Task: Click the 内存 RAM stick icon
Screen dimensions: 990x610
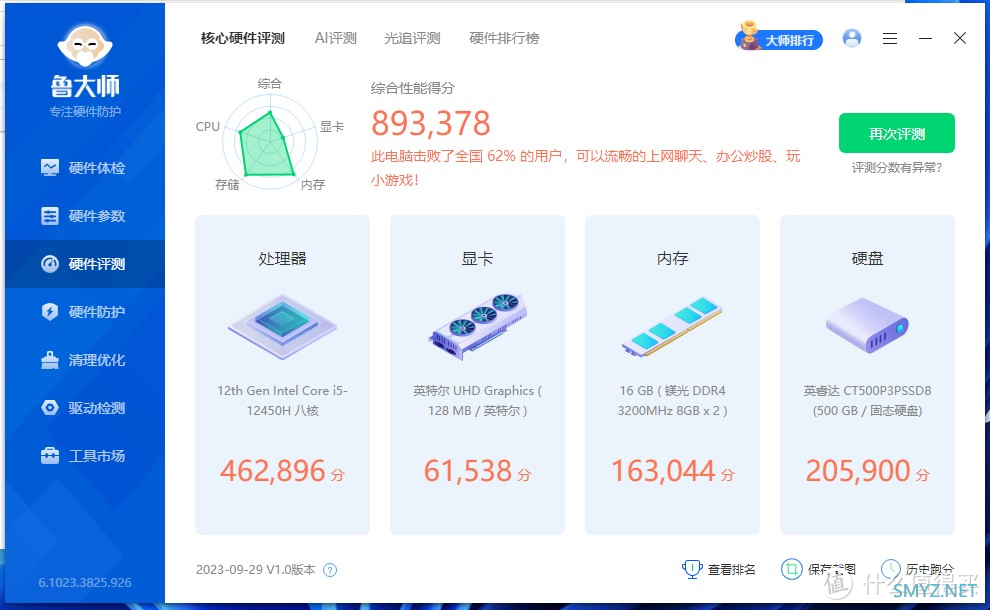Action: click(x=672, y=326)
